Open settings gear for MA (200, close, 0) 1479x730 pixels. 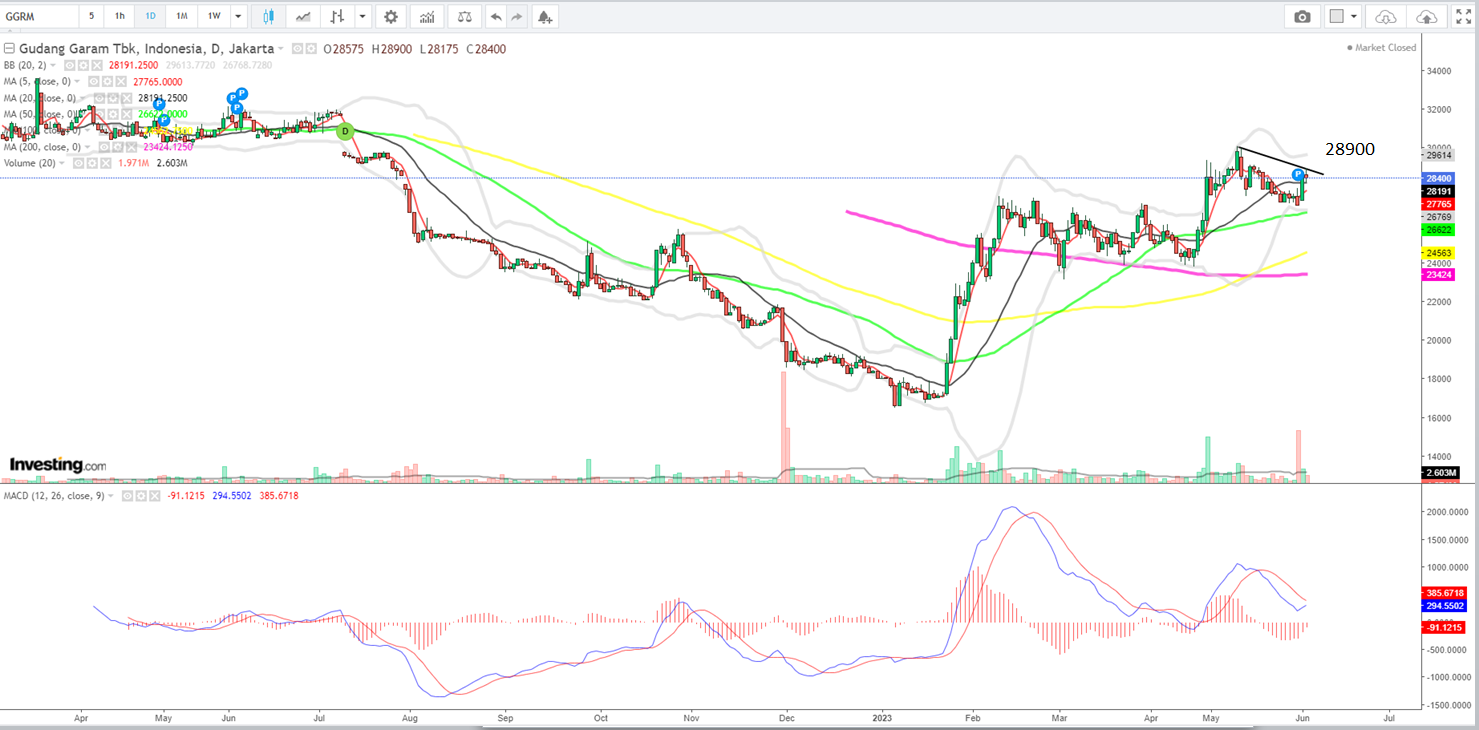[117, 147]
